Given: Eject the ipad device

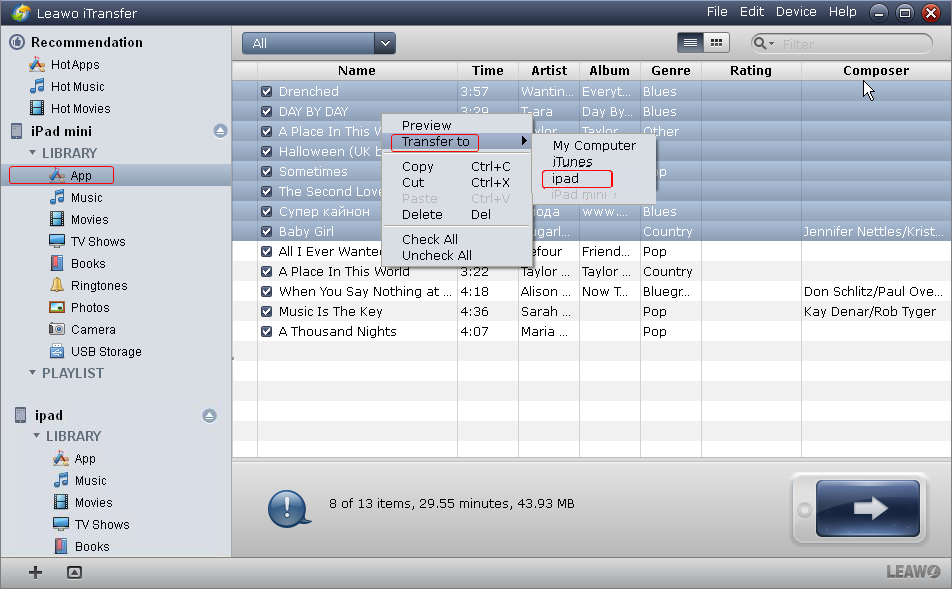Looking at the screenshot, I should point(209,415).
